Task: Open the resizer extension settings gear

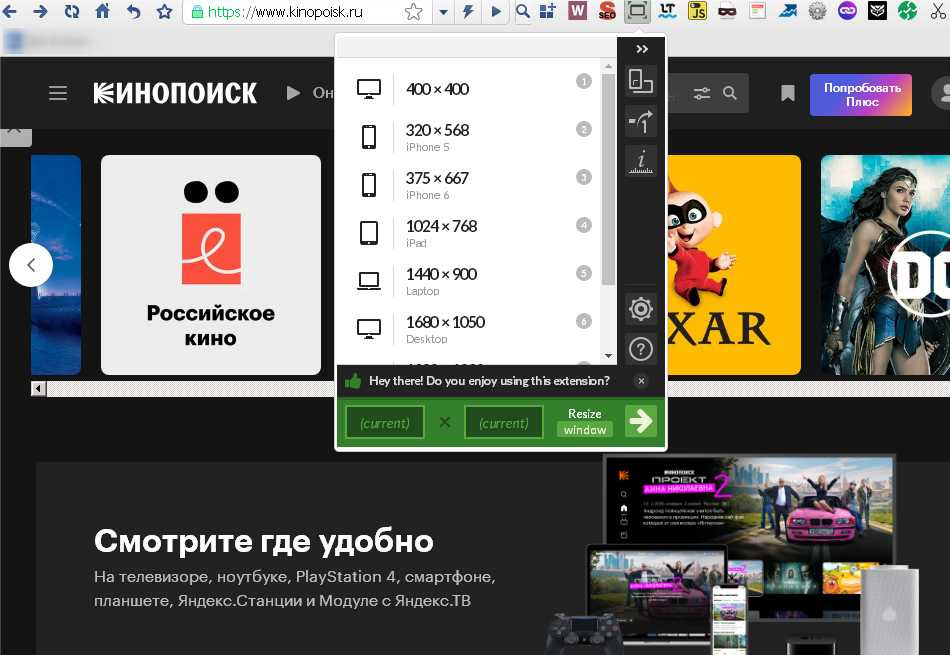Action: [641, 309]
